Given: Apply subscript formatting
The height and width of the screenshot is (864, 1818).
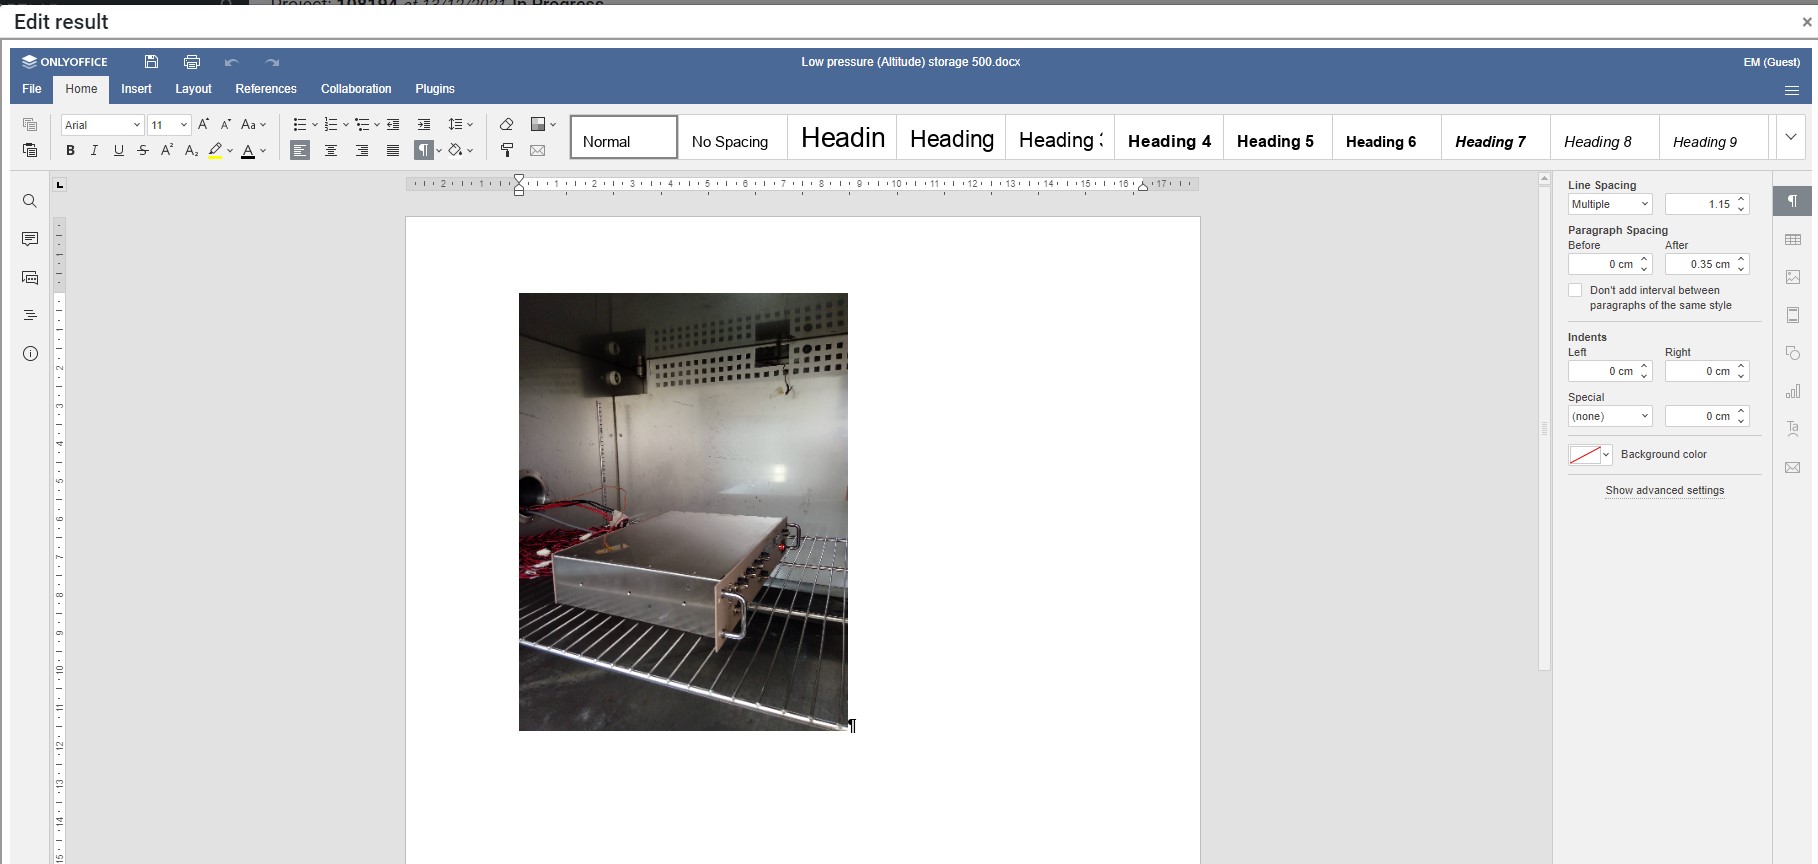Looking at the screenshot, I should tap(191, 150).
